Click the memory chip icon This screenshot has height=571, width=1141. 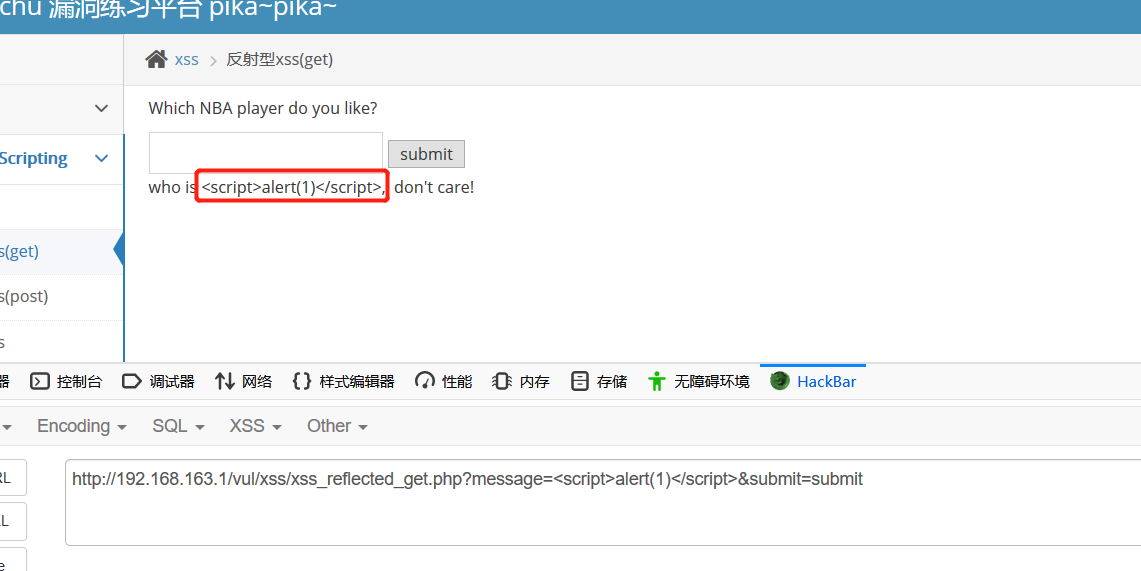502,381
